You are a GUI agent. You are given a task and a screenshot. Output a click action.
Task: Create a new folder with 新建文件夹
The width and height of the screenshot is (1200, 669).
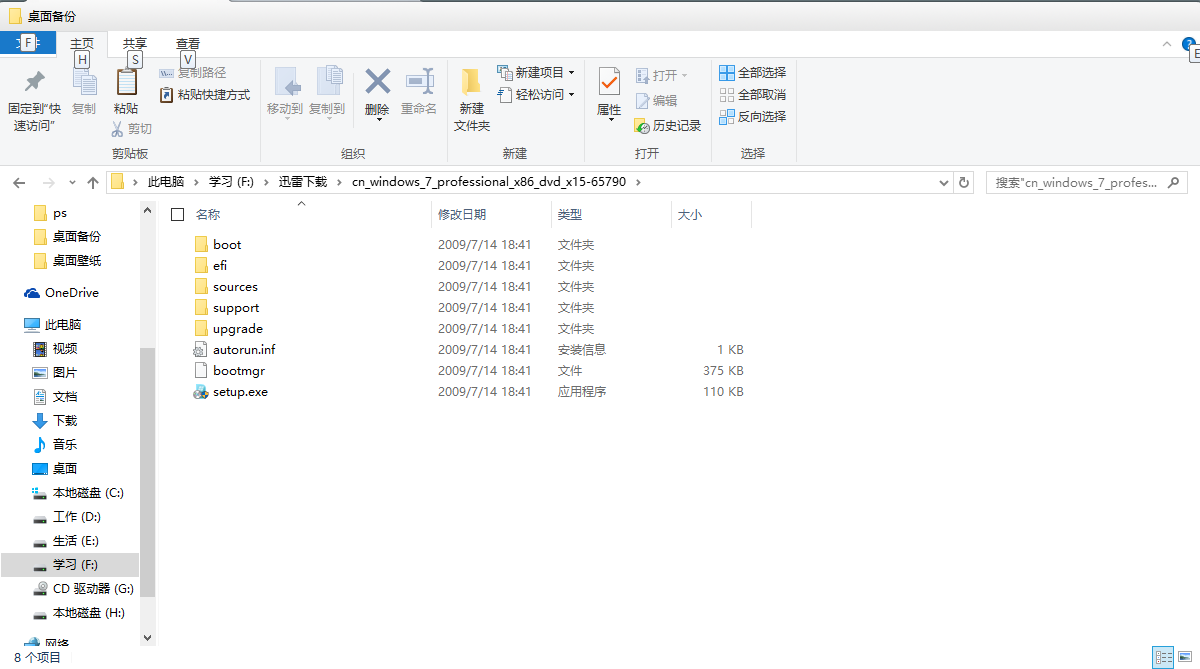(471, 100)
